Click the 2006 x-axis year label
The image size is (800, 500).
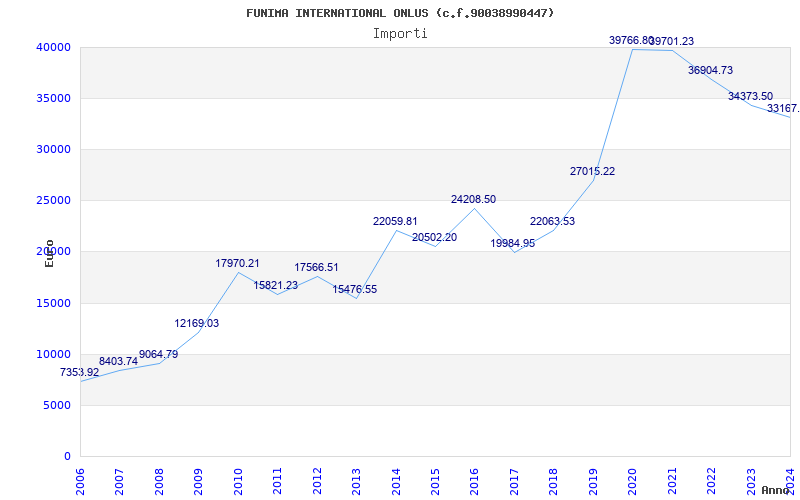coord(80,481)
